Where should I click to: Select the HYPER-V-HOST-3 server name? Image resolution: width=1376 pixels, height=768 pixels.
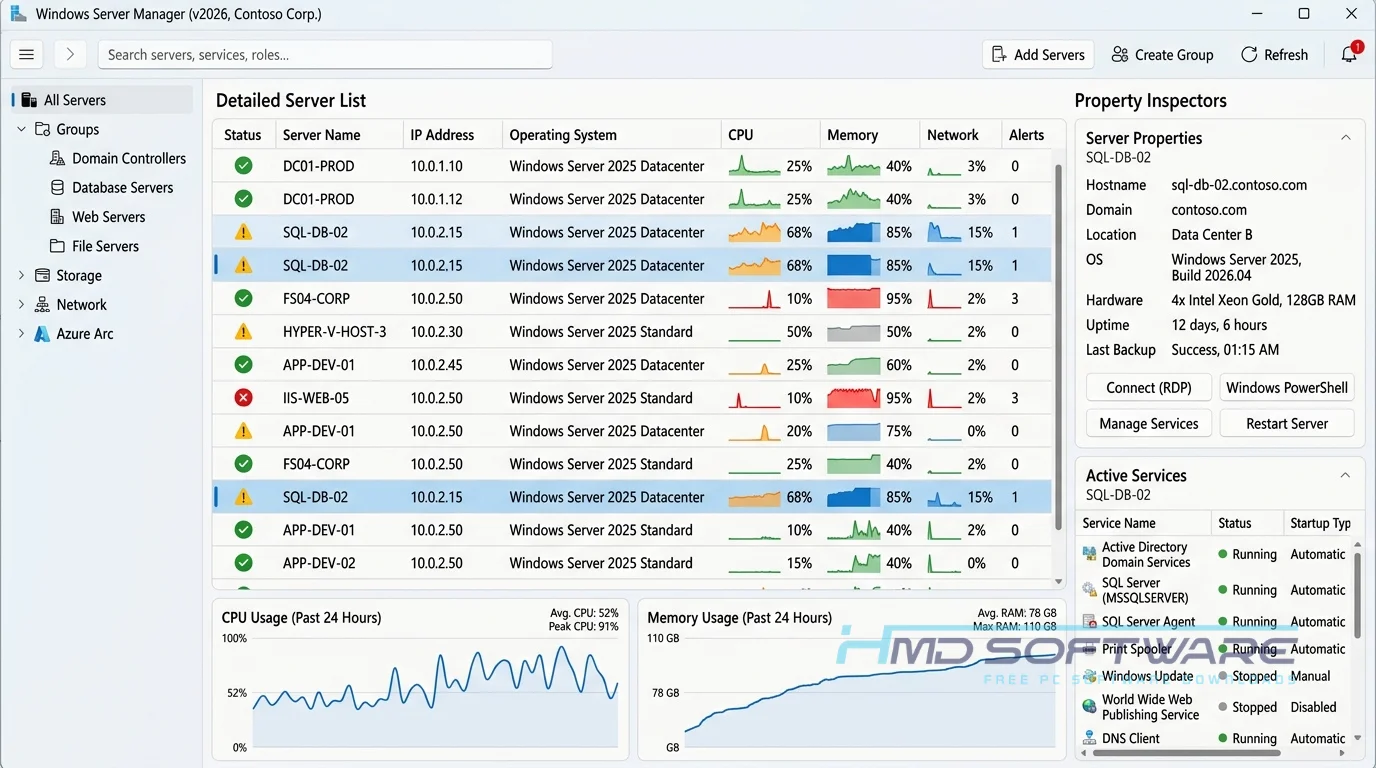[x=334, y=331]
